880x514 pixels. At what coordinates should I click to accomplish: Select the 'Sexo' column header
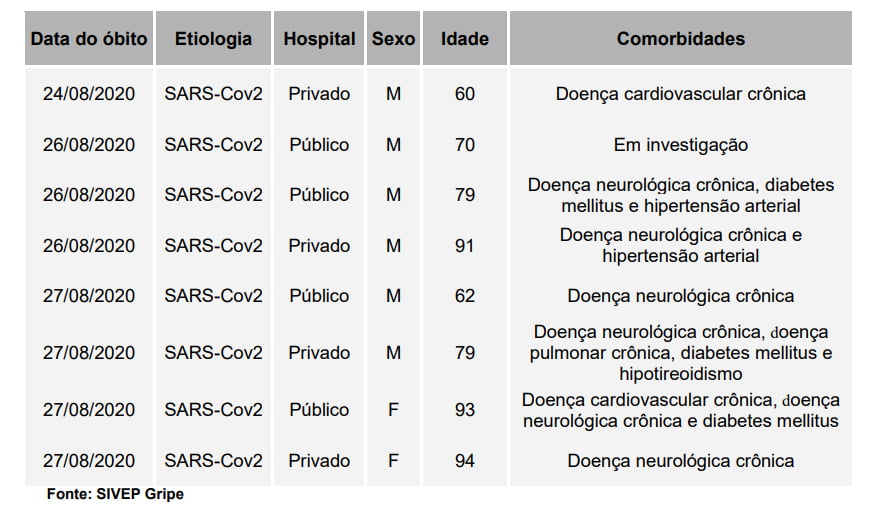(x=393, y=39)
